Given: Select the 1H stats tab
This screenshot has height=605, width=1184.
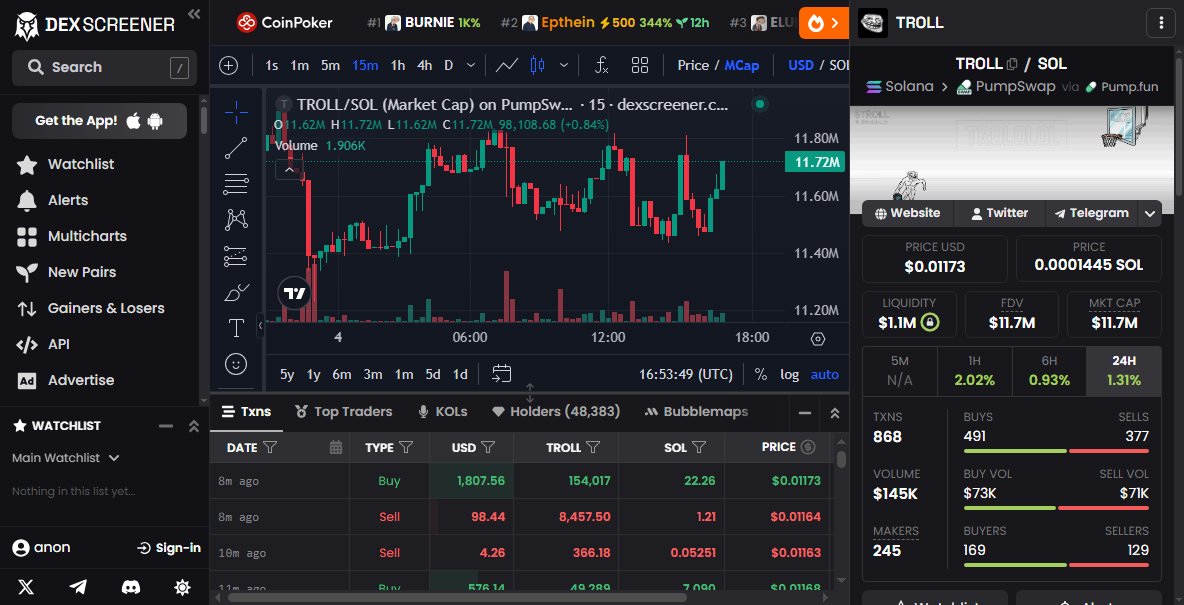Looking at the screenshot, I should [x=974, y=372].
